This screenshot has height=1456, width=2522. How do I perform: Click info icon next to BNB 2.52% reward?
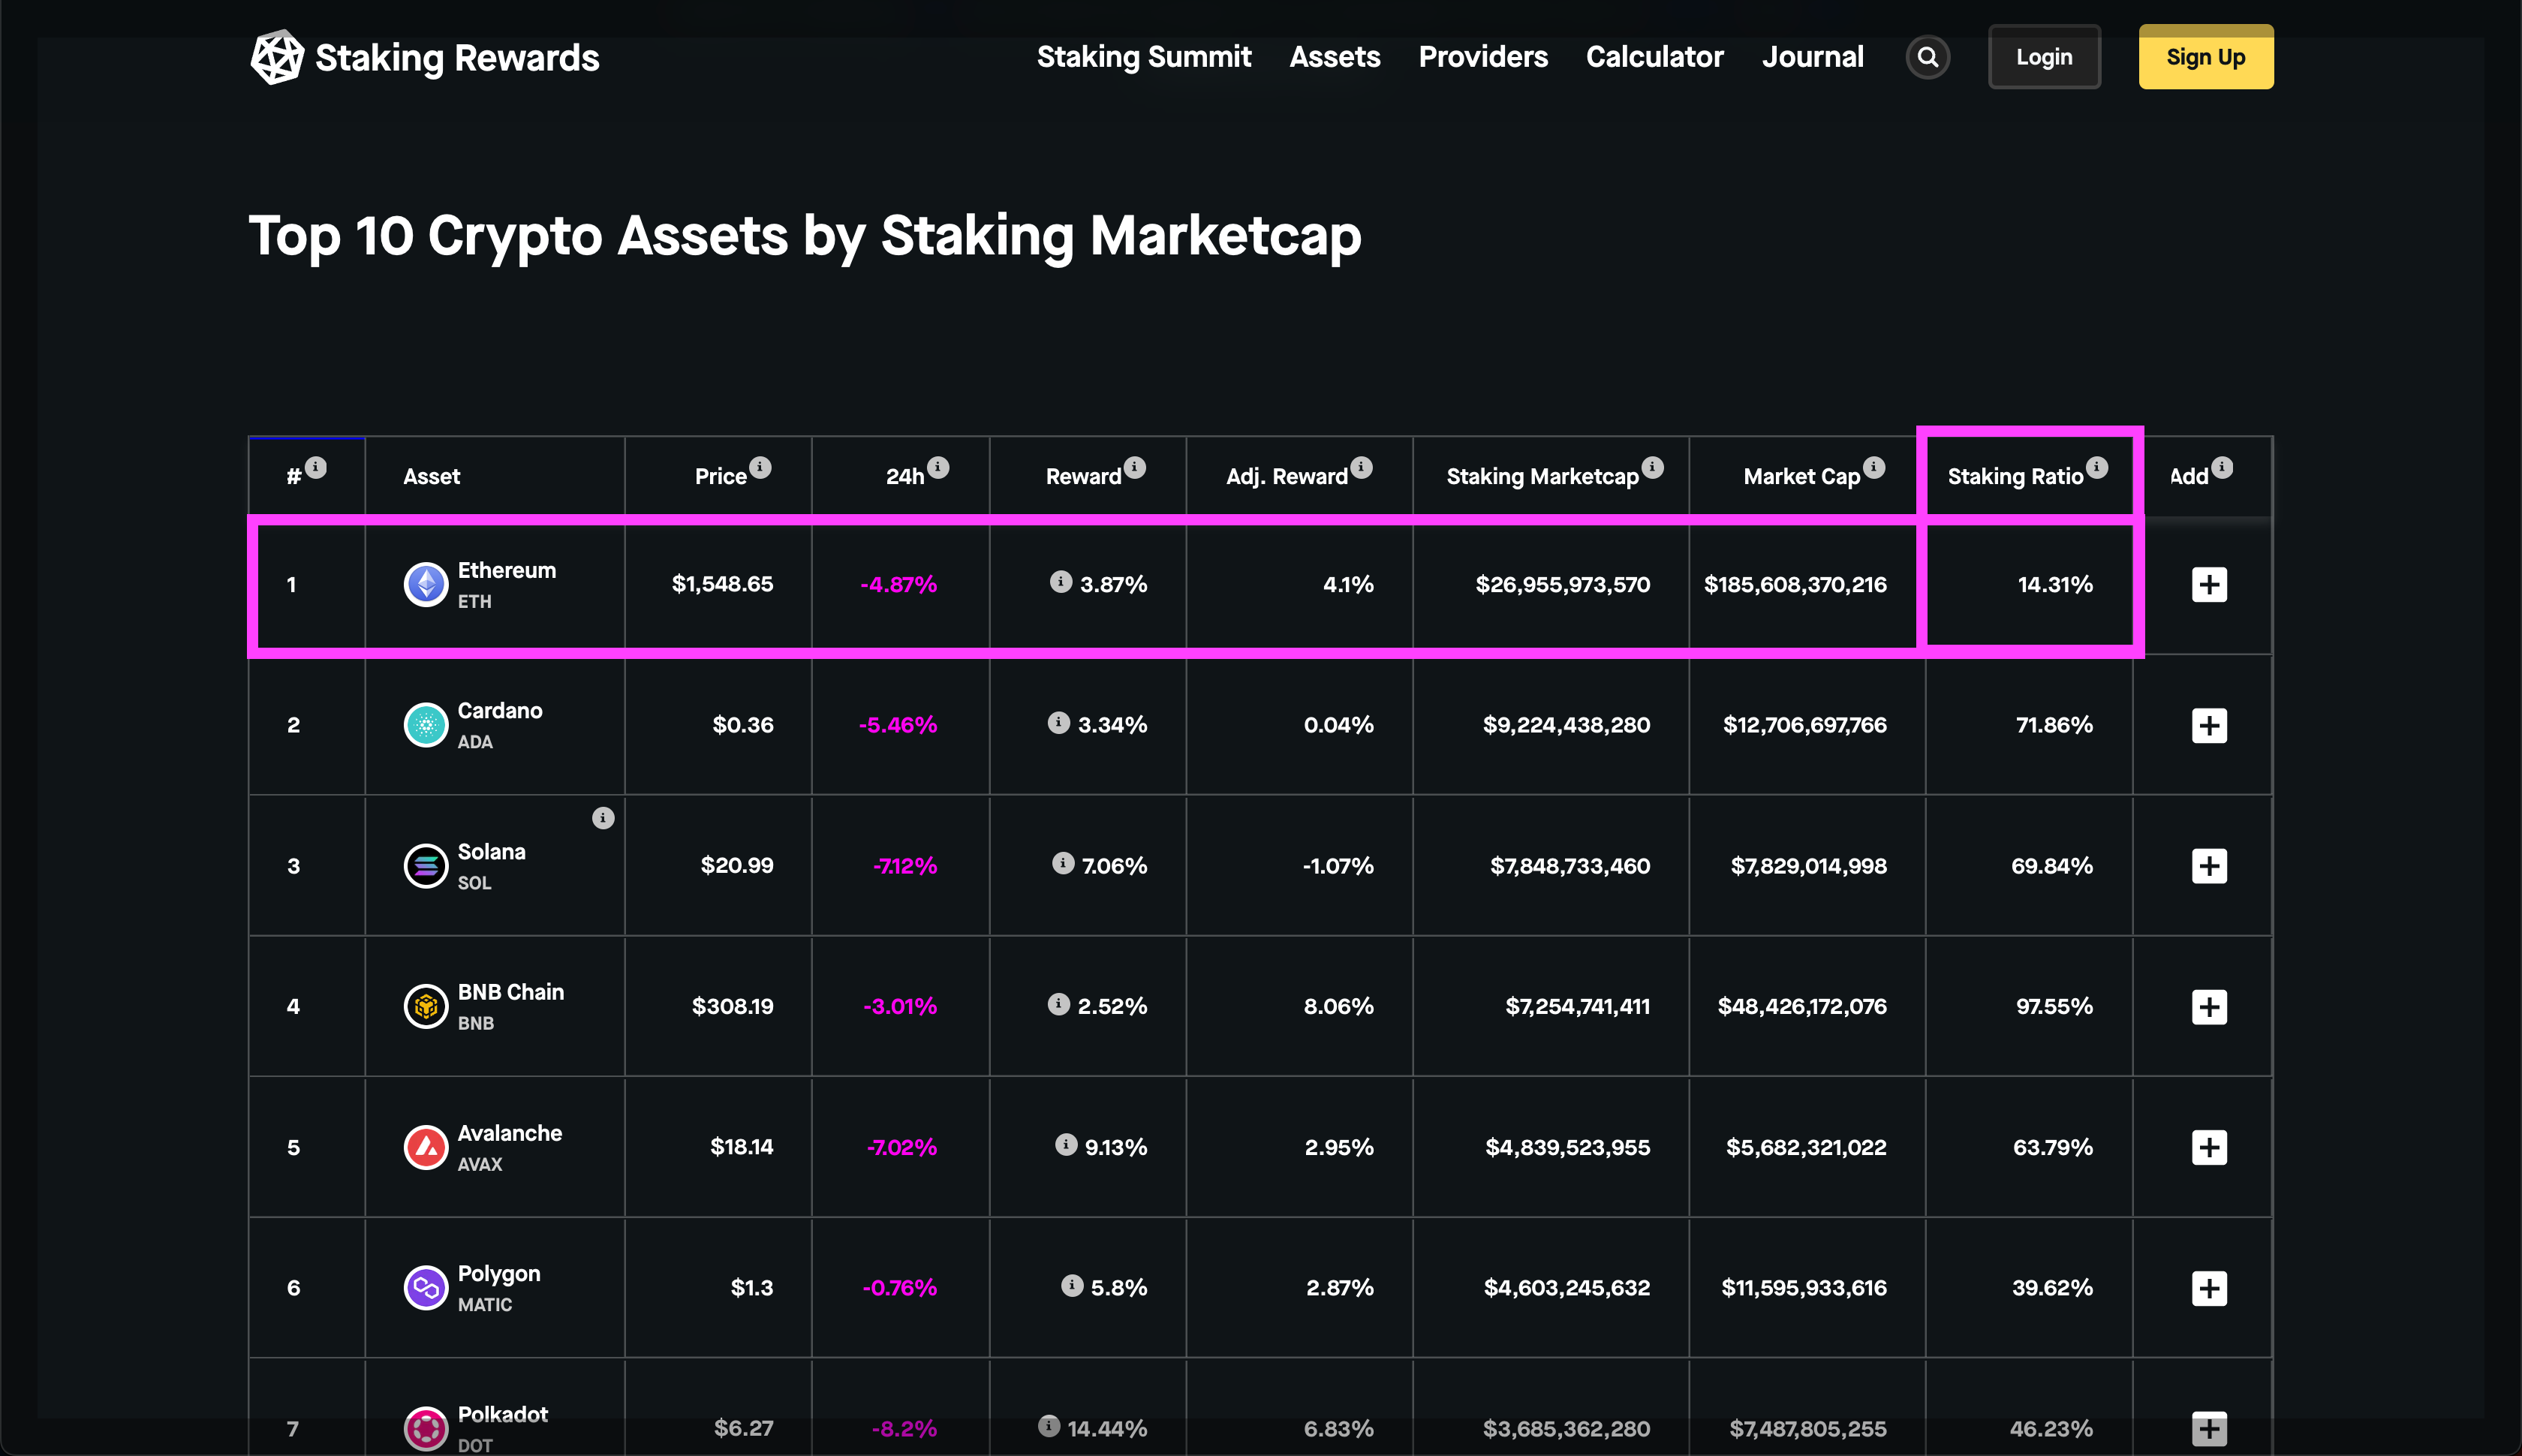tap(1058, 1003)
